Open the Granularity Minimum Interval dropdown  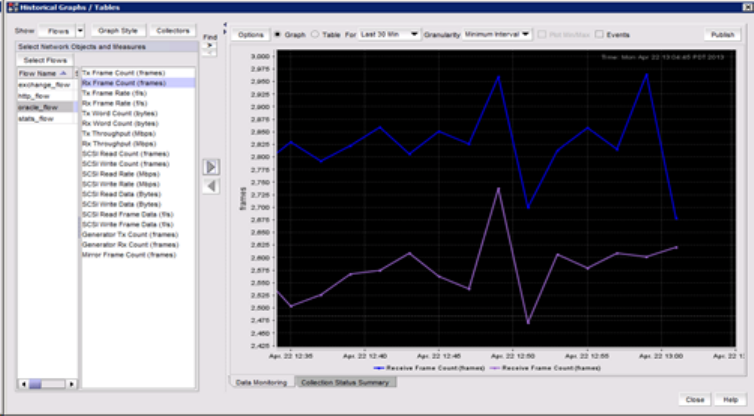[497, 35]
